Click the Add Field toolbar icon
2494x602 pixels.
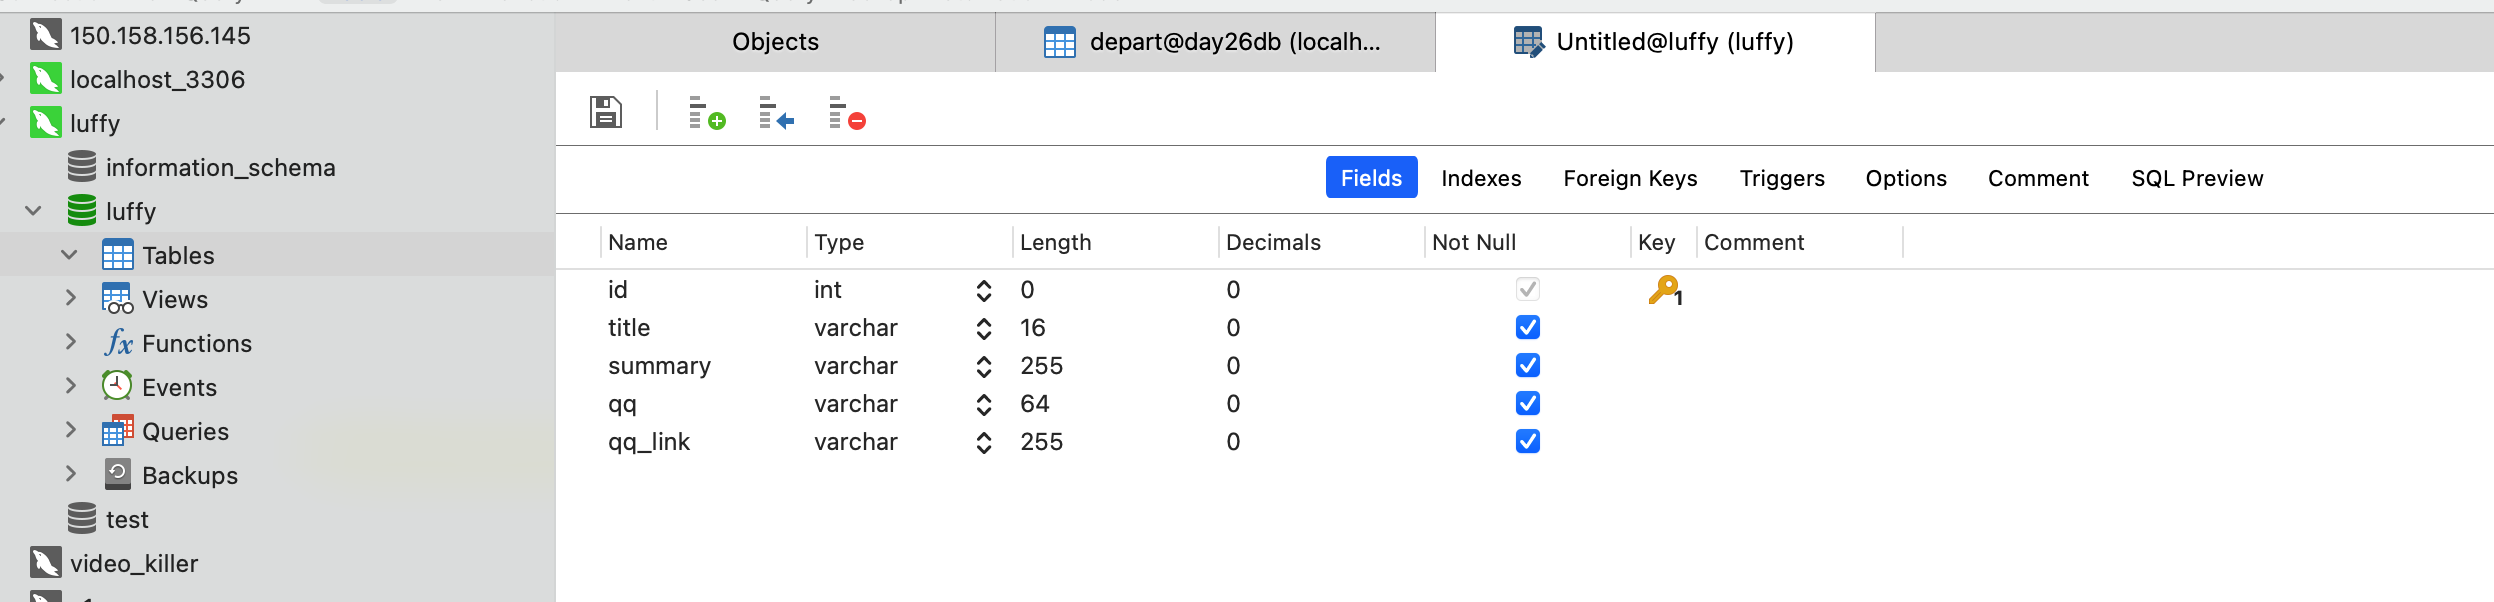(707, 113)
